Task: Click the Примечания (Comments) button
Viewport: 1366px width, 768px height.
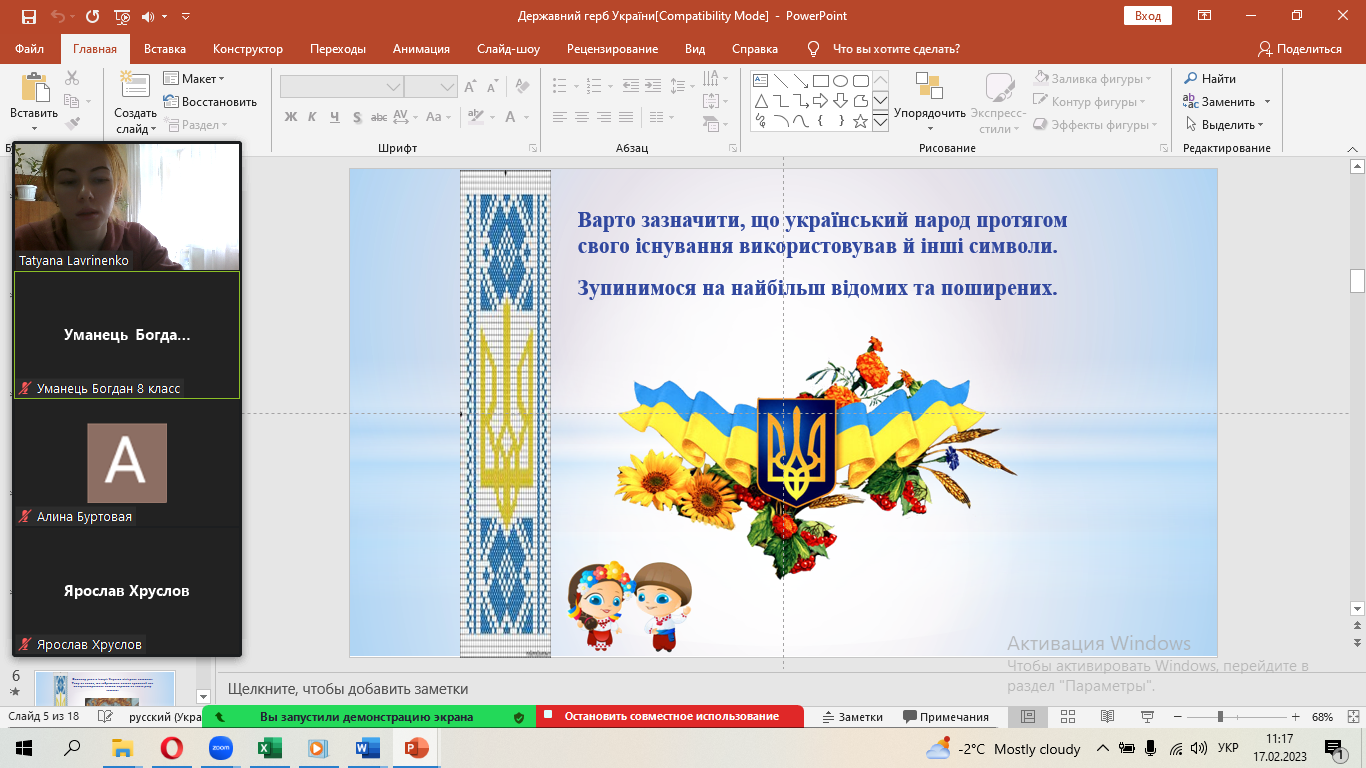Action: coord(946,717)
